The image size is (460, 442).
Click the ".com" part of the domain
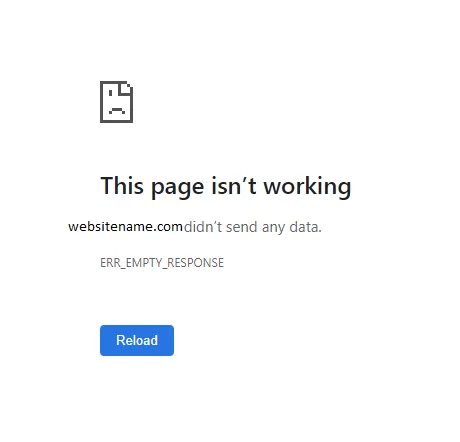click(168, 227)
